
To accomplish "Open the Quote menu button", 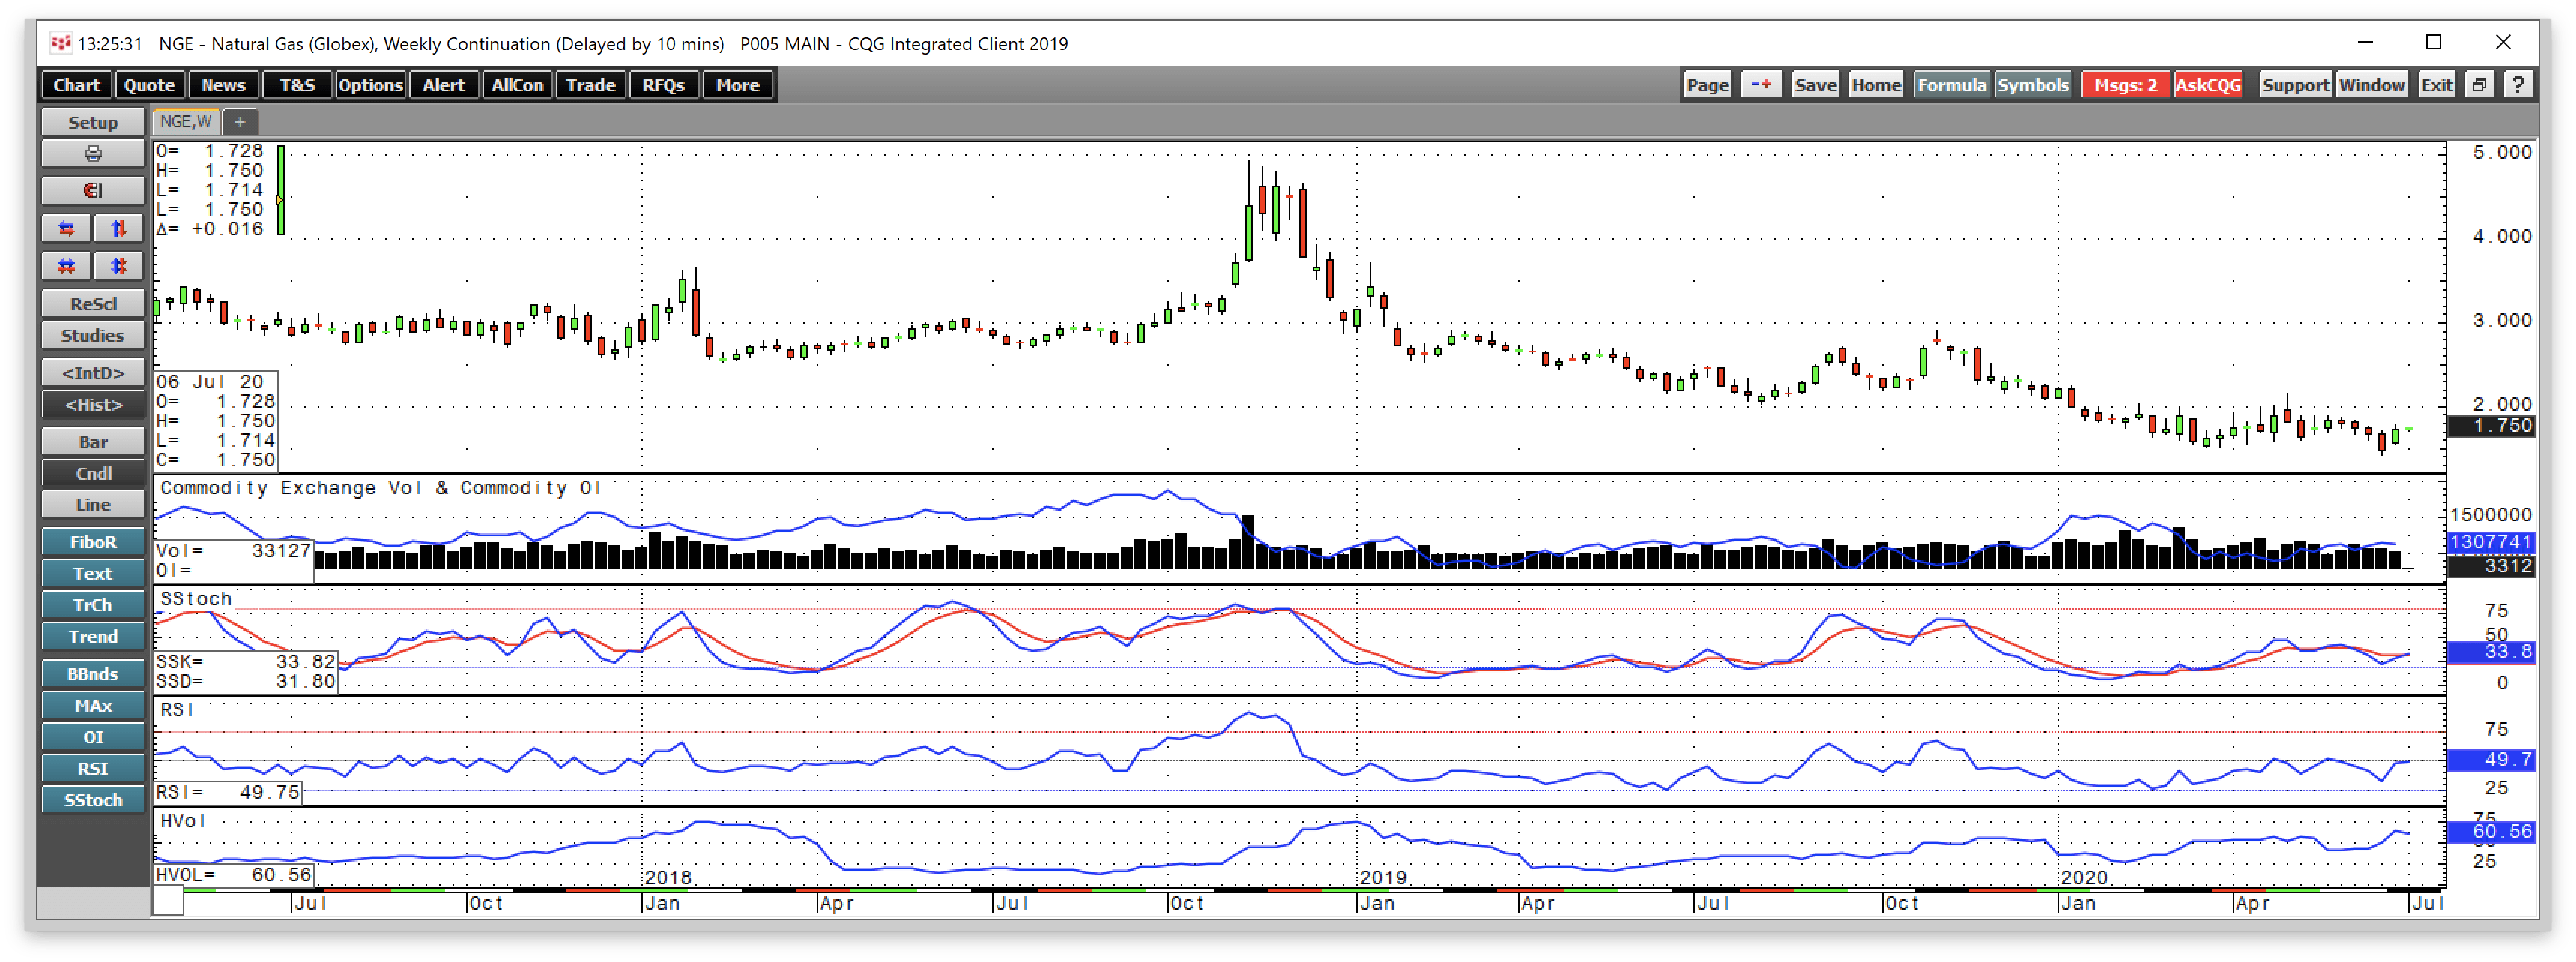I will (x=150, y=85).
